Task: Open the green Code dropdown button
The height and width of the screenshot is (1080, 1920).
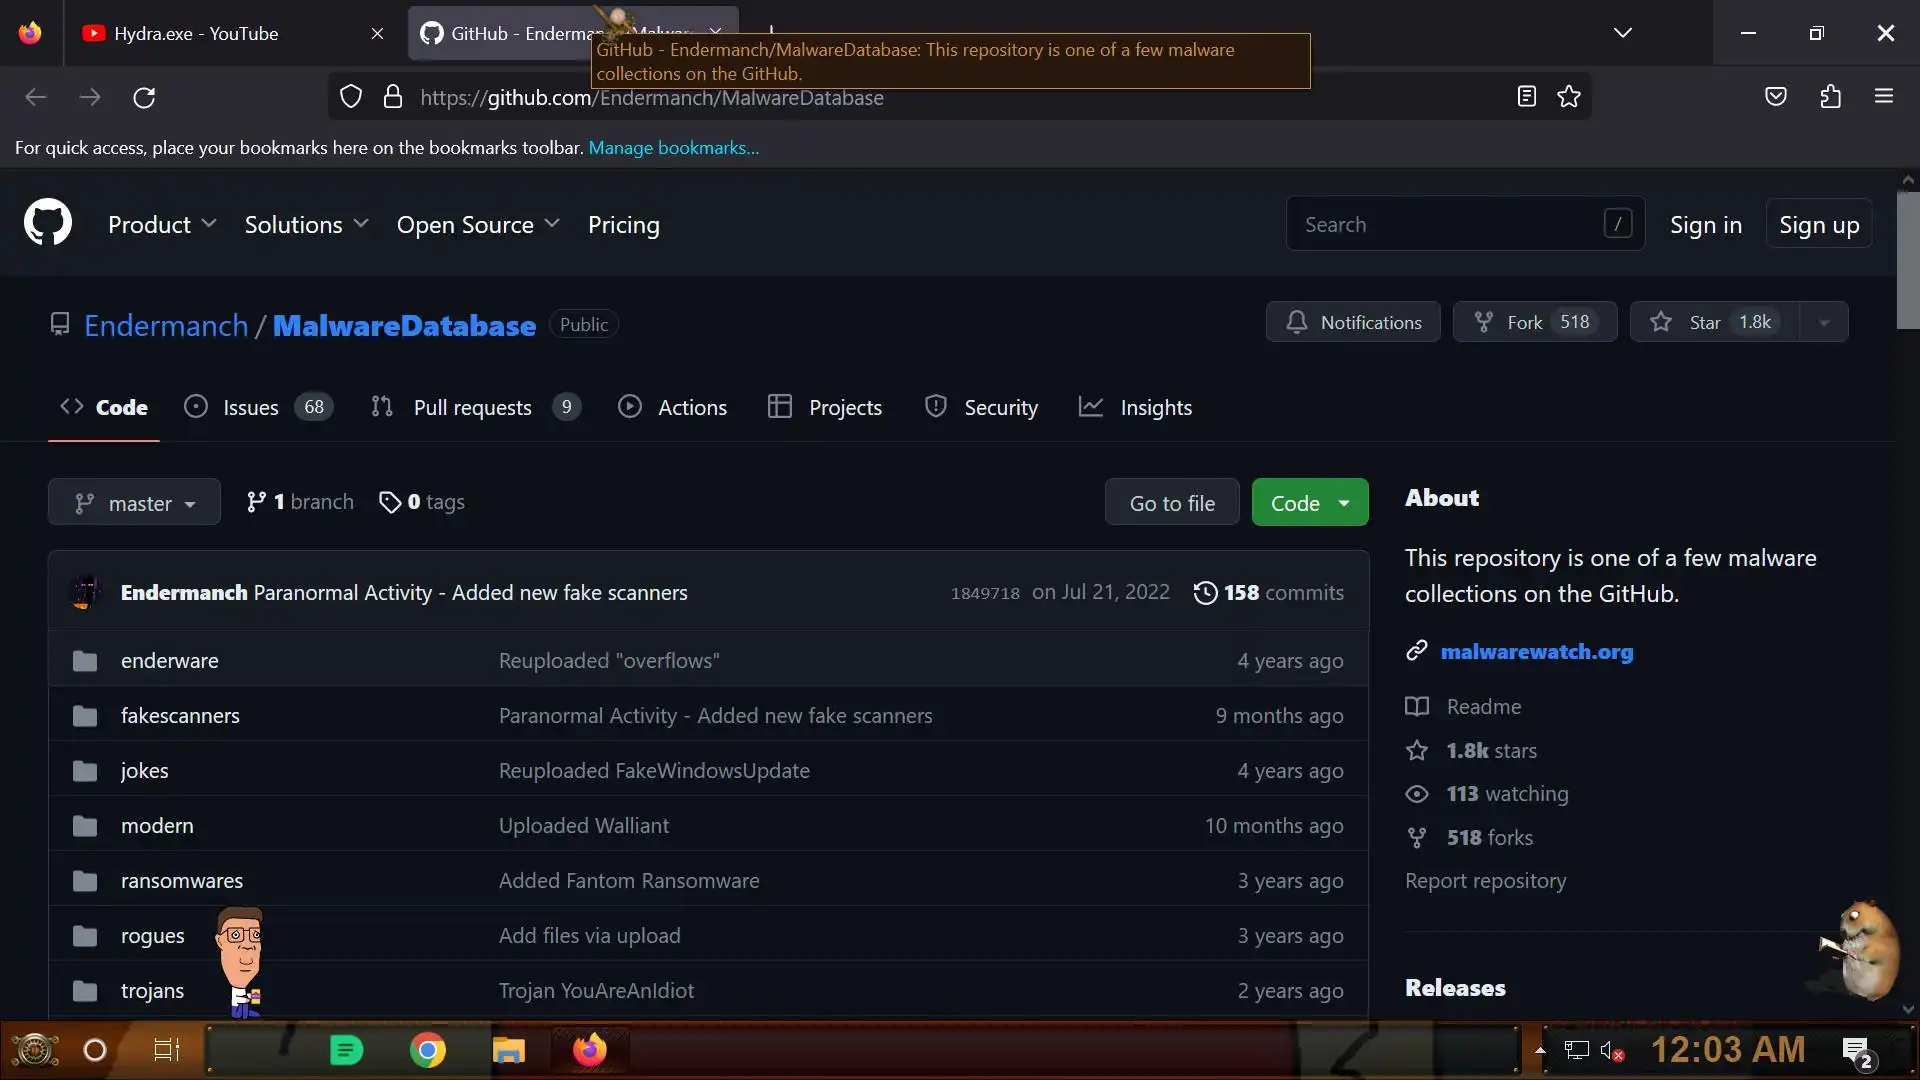Action: [1309, 503]
